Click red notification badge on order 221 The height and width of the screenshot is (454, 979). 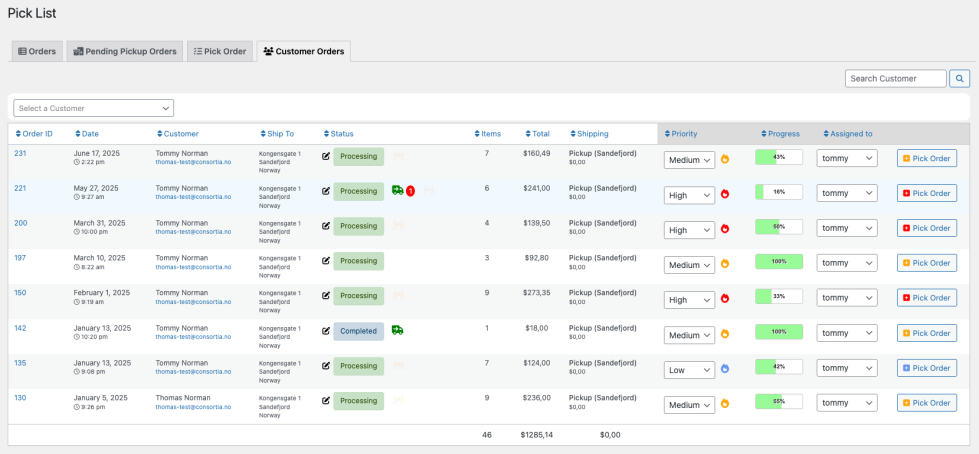coord(410,191)
